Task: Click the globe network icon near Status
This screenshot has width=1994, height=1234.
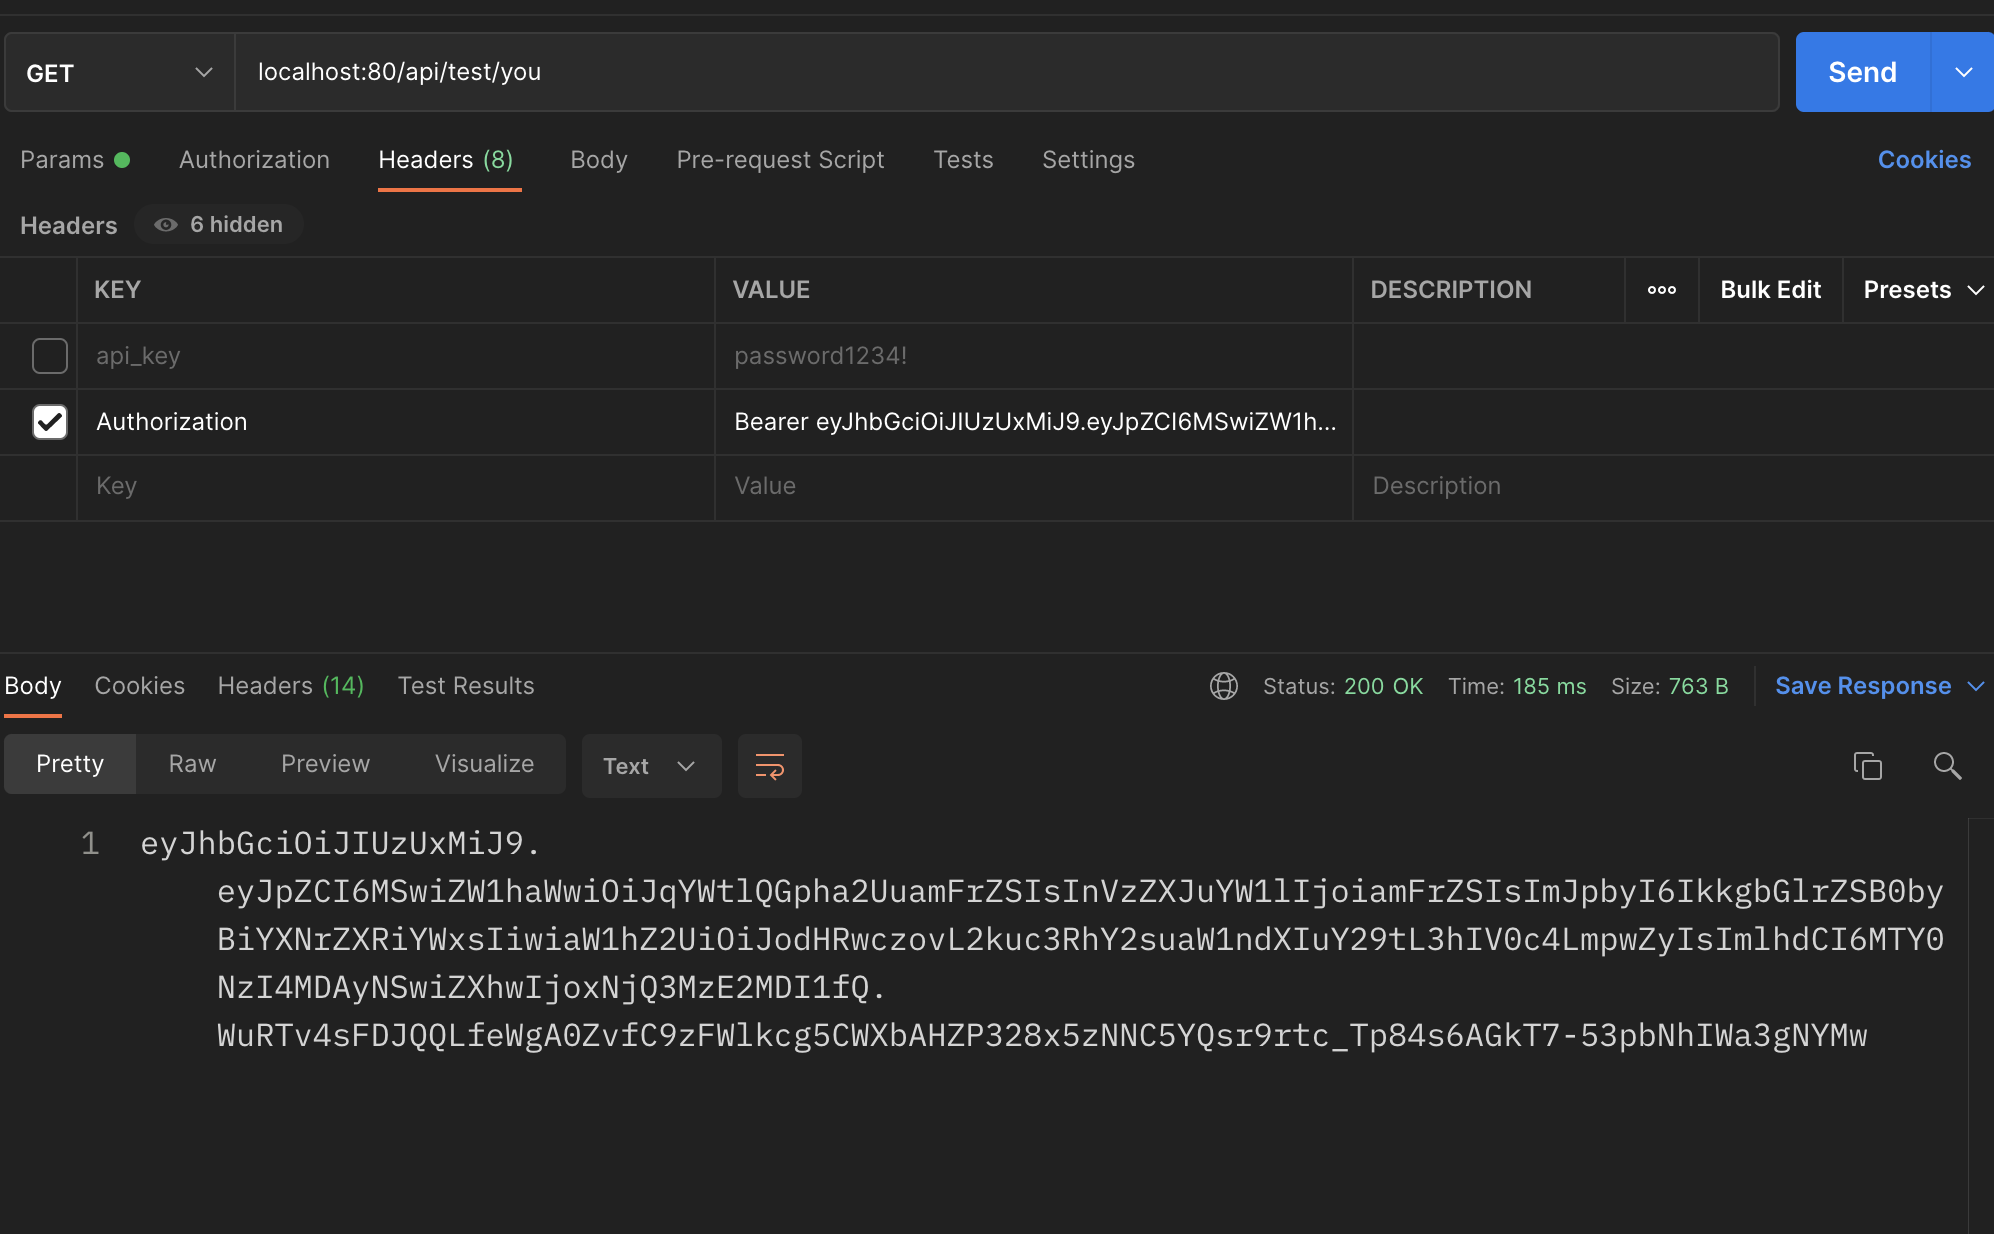Action: coord(1223,686)
